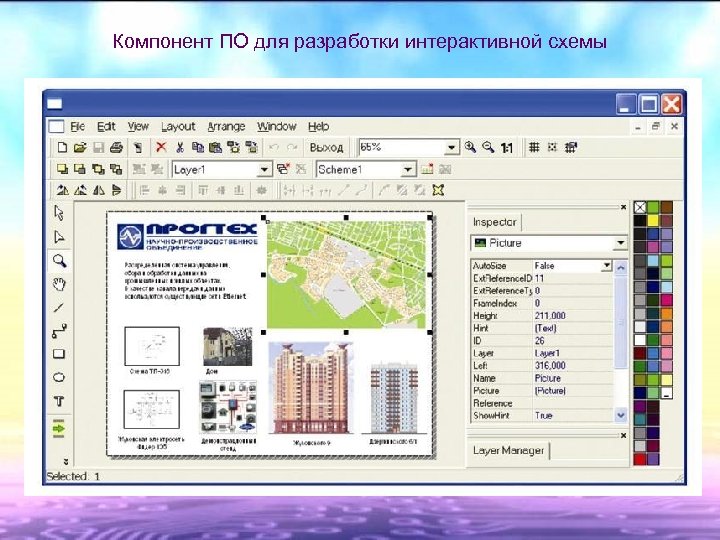The width and height of the screenshot is (720, 540).
Task: Click the Print icon in toolbar
Action: (116, 147)
